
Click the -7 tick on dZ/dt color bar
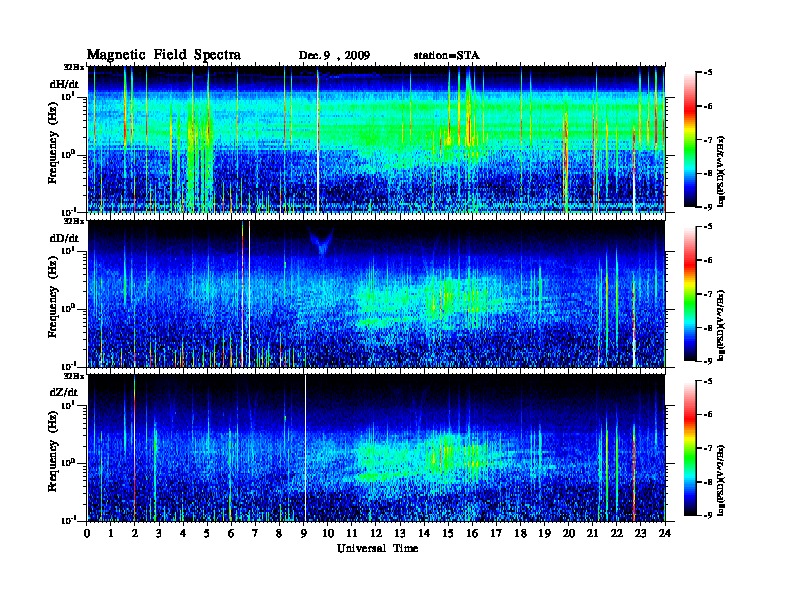[707, 448]
